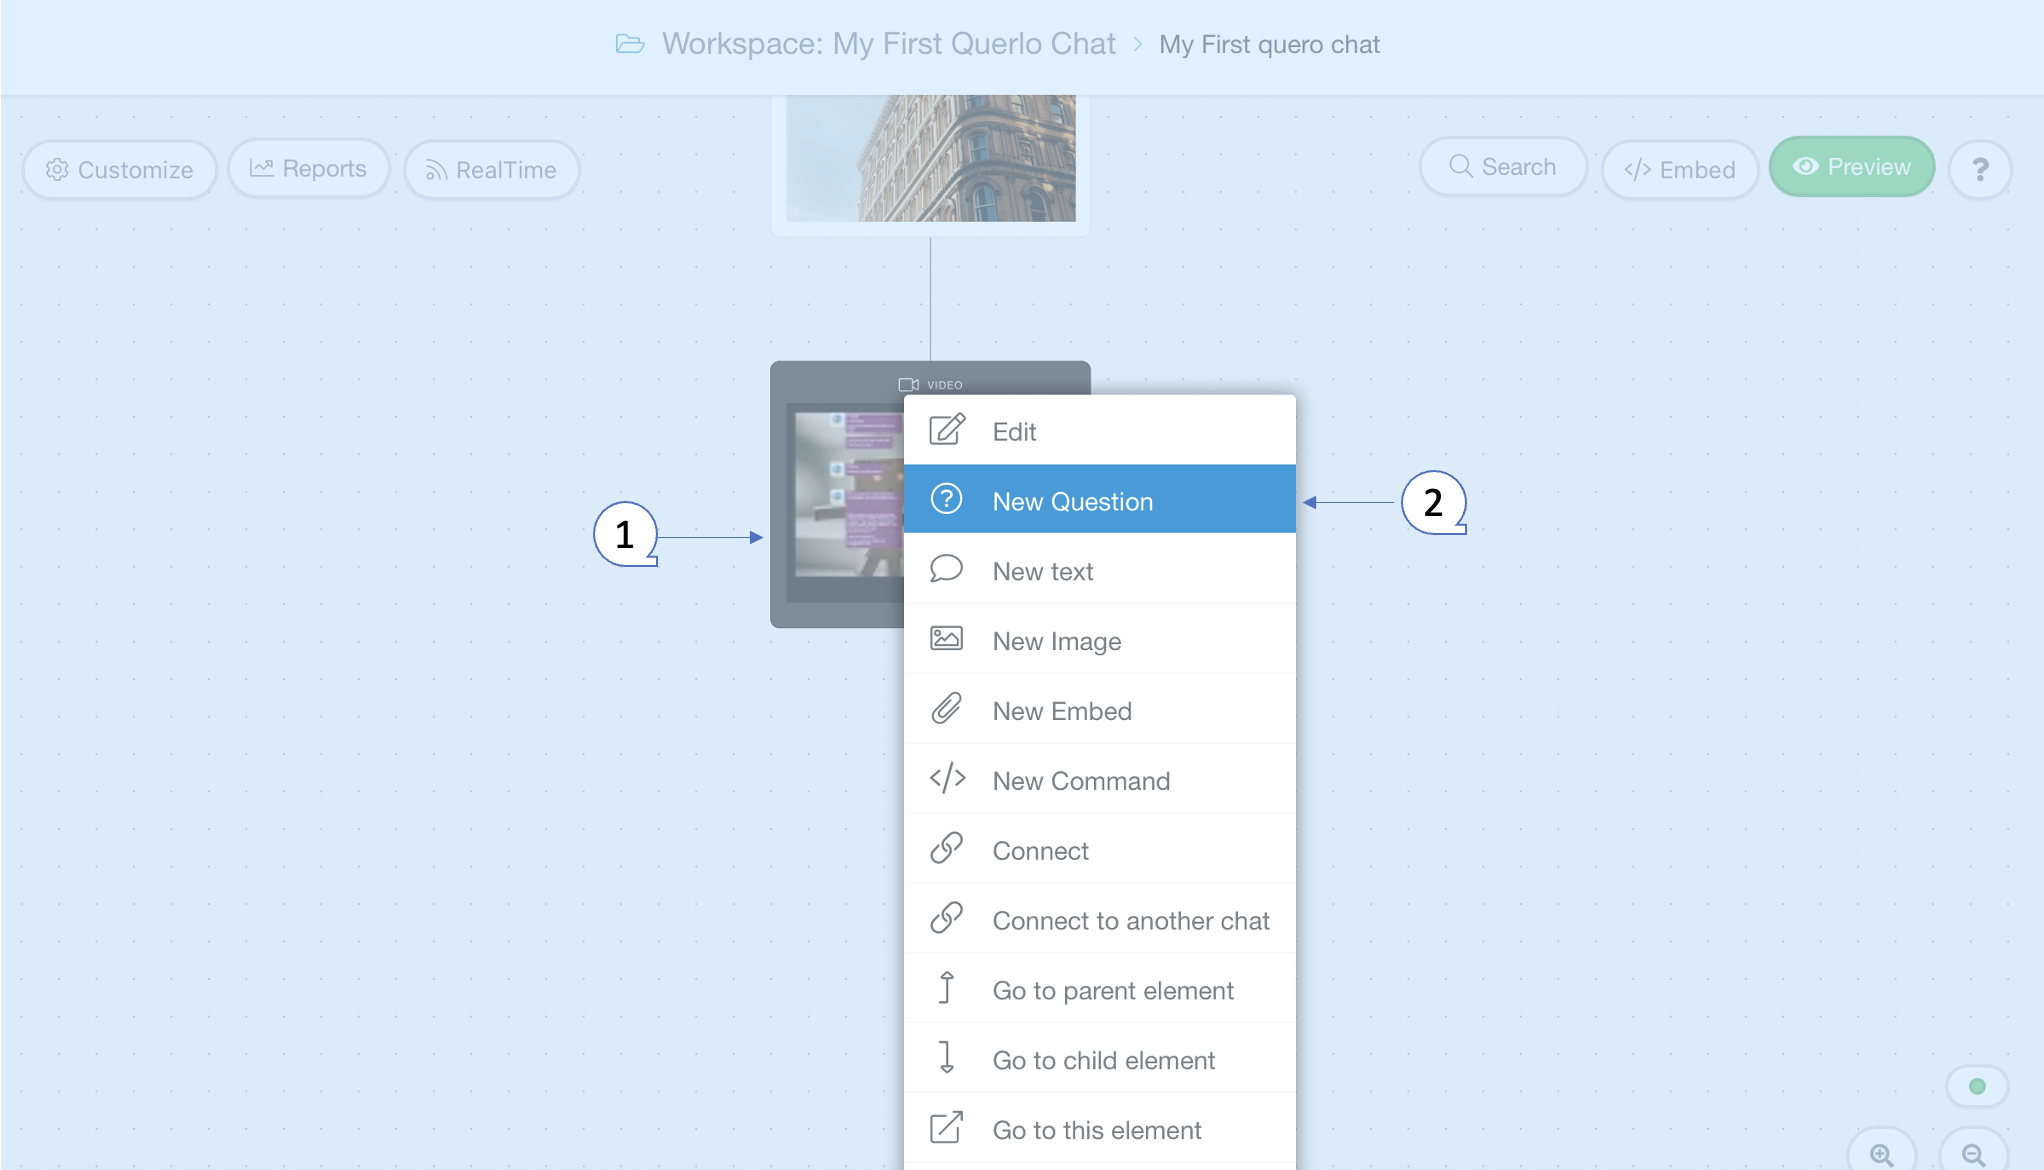Click the paperclip New Embed icon
This screenshot has width=2044, height=1170.
pyautogui.click(x=946, y=709)
